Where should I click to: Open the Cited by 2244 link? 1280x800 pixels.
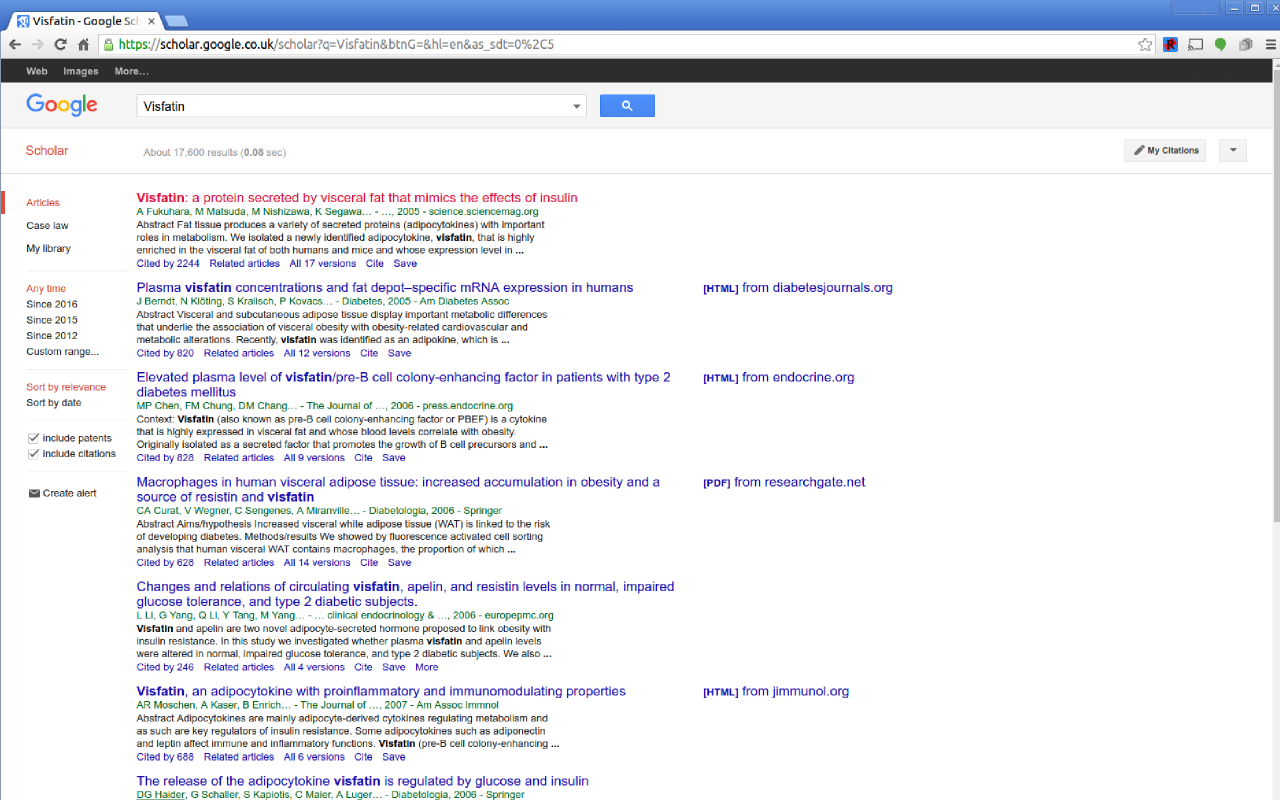[x=168, y=264]
